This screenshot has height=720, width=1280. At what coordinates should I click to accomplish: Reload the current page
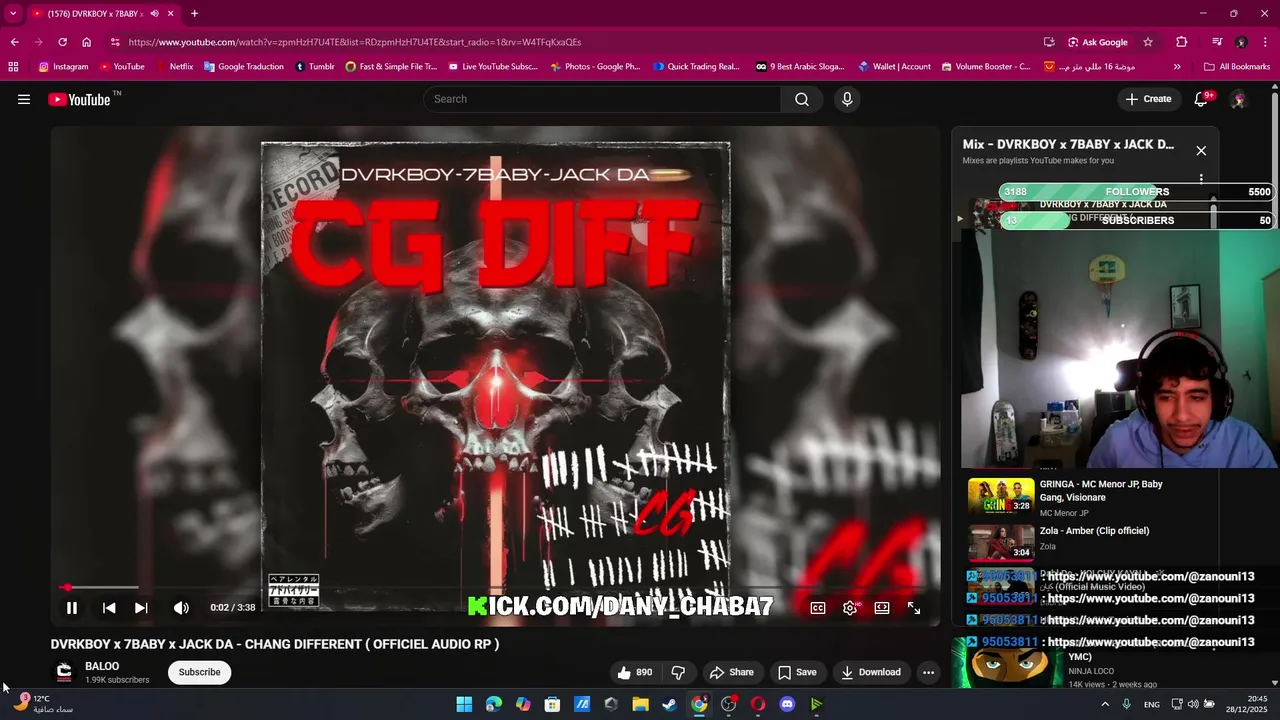point(62,42)
